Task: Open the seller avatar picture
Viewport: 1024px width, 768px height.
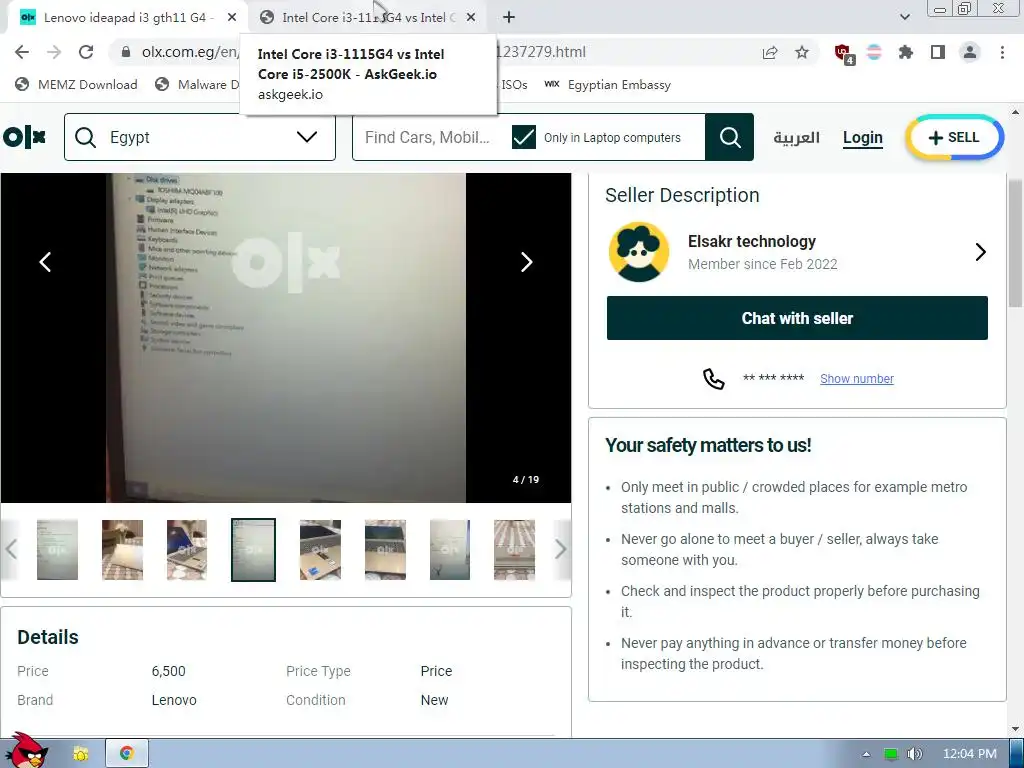Action: pyautogui.click(x=639, y=251)
